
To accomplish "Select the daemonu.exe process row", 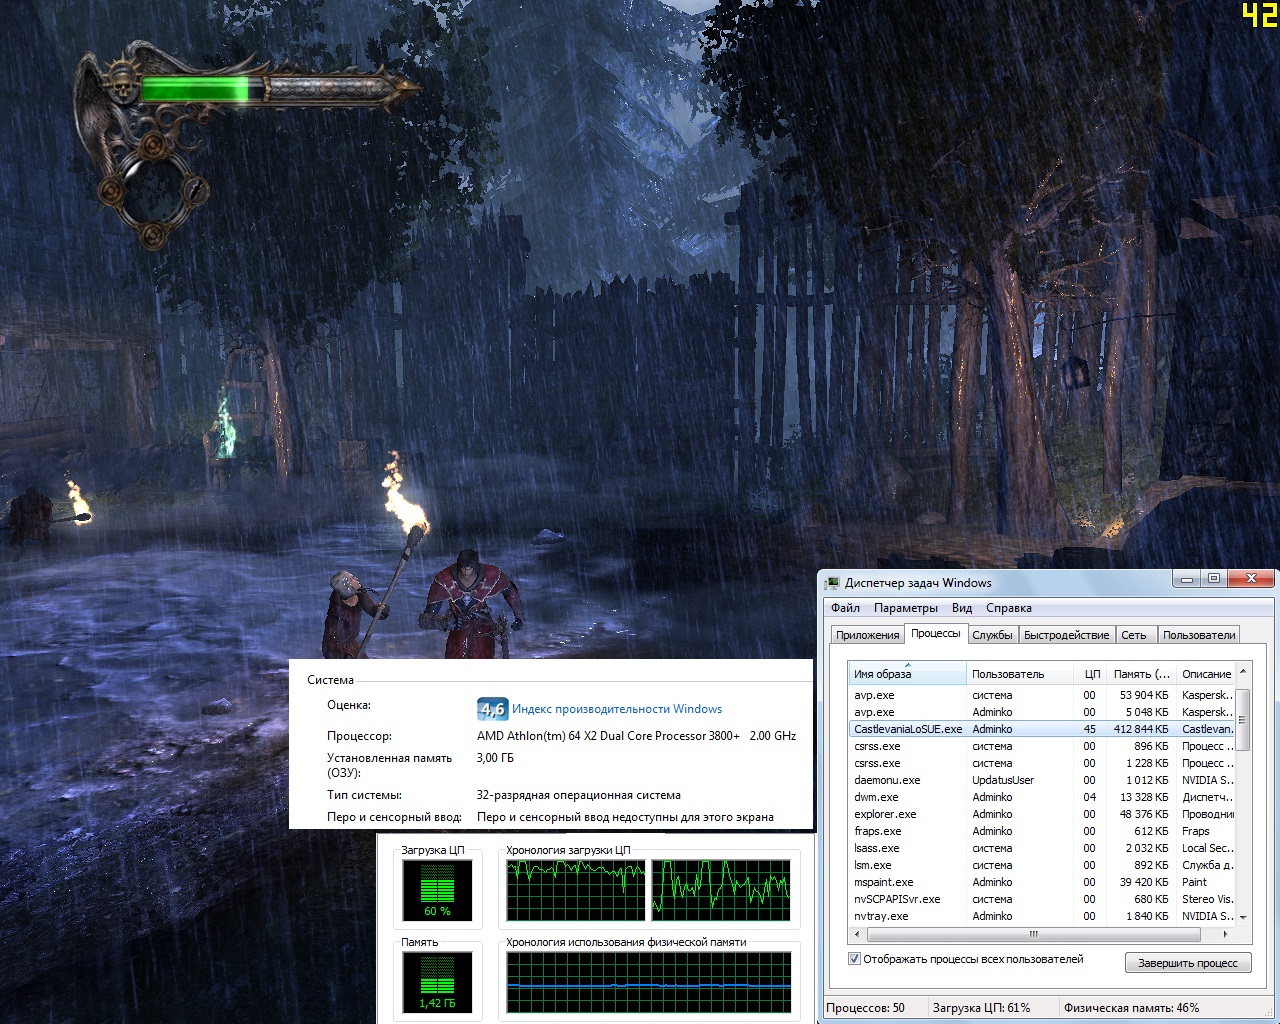I will point(1042,780).
